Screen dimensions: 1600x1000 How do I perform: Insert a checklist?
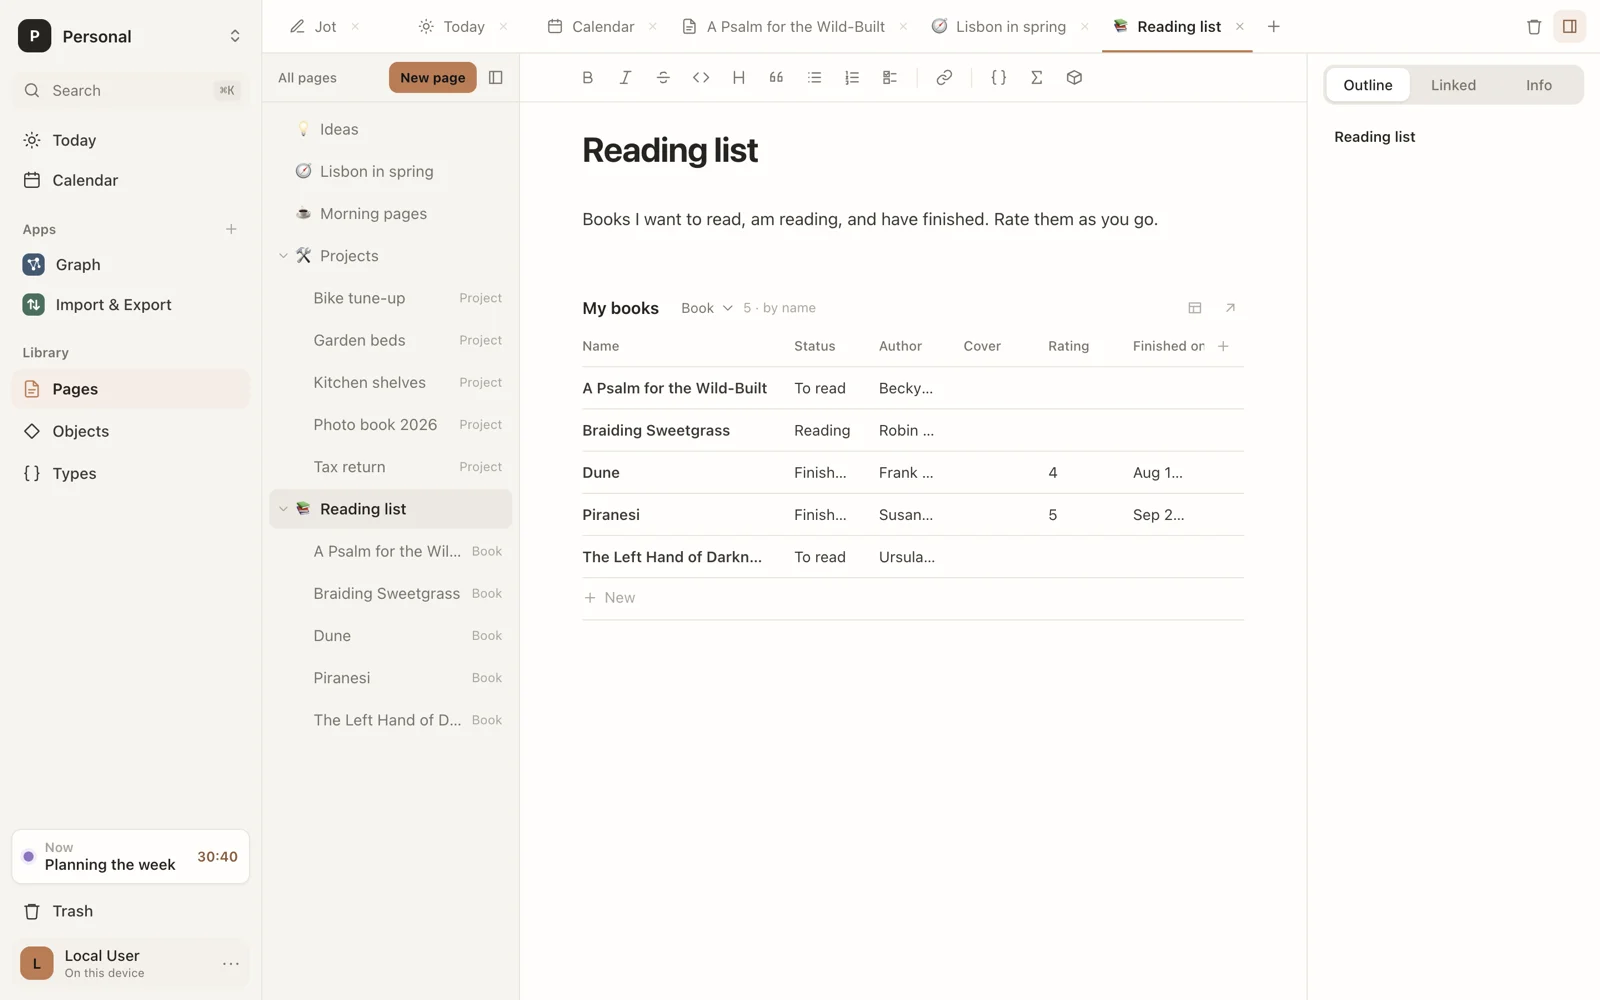[890, 77]
